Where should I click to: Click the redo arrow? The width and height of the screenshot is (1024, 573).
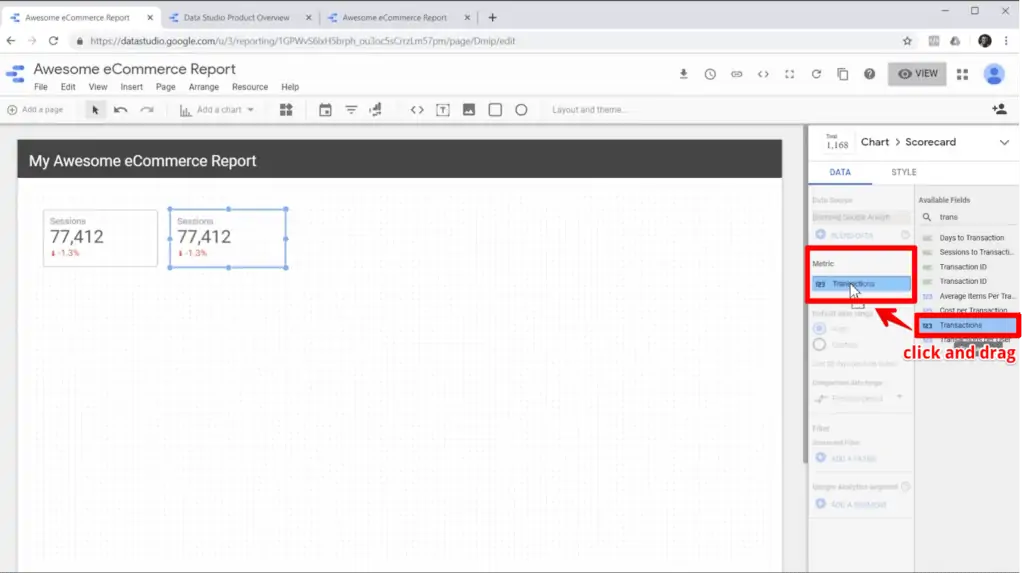[147, 110]
